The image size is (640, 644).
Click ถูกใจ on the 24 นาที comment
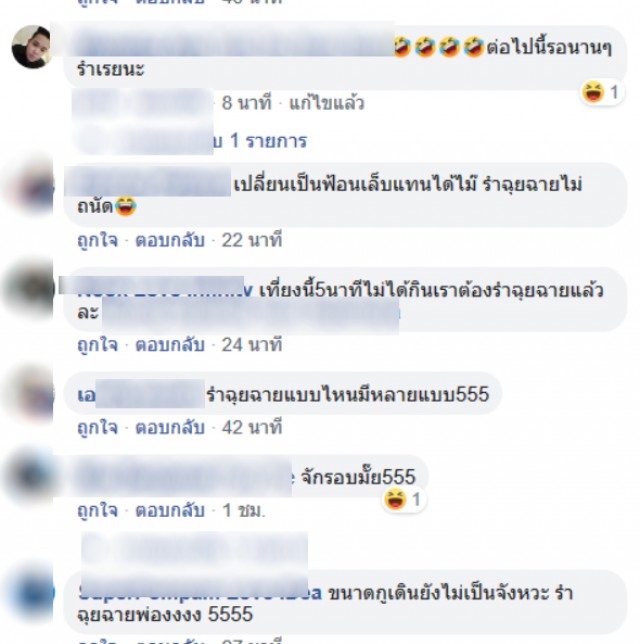97,345
